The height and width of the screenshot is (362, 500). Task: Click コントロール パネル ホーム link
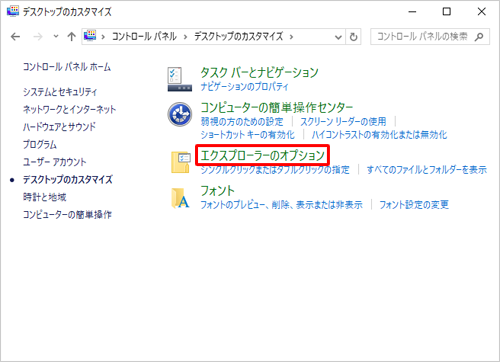click(x=67, y=67)
